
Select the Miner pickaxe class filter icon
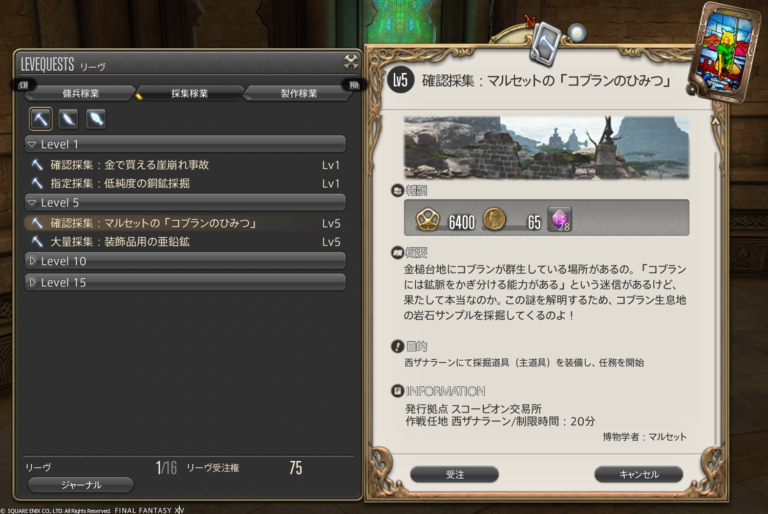pos(41,119)
